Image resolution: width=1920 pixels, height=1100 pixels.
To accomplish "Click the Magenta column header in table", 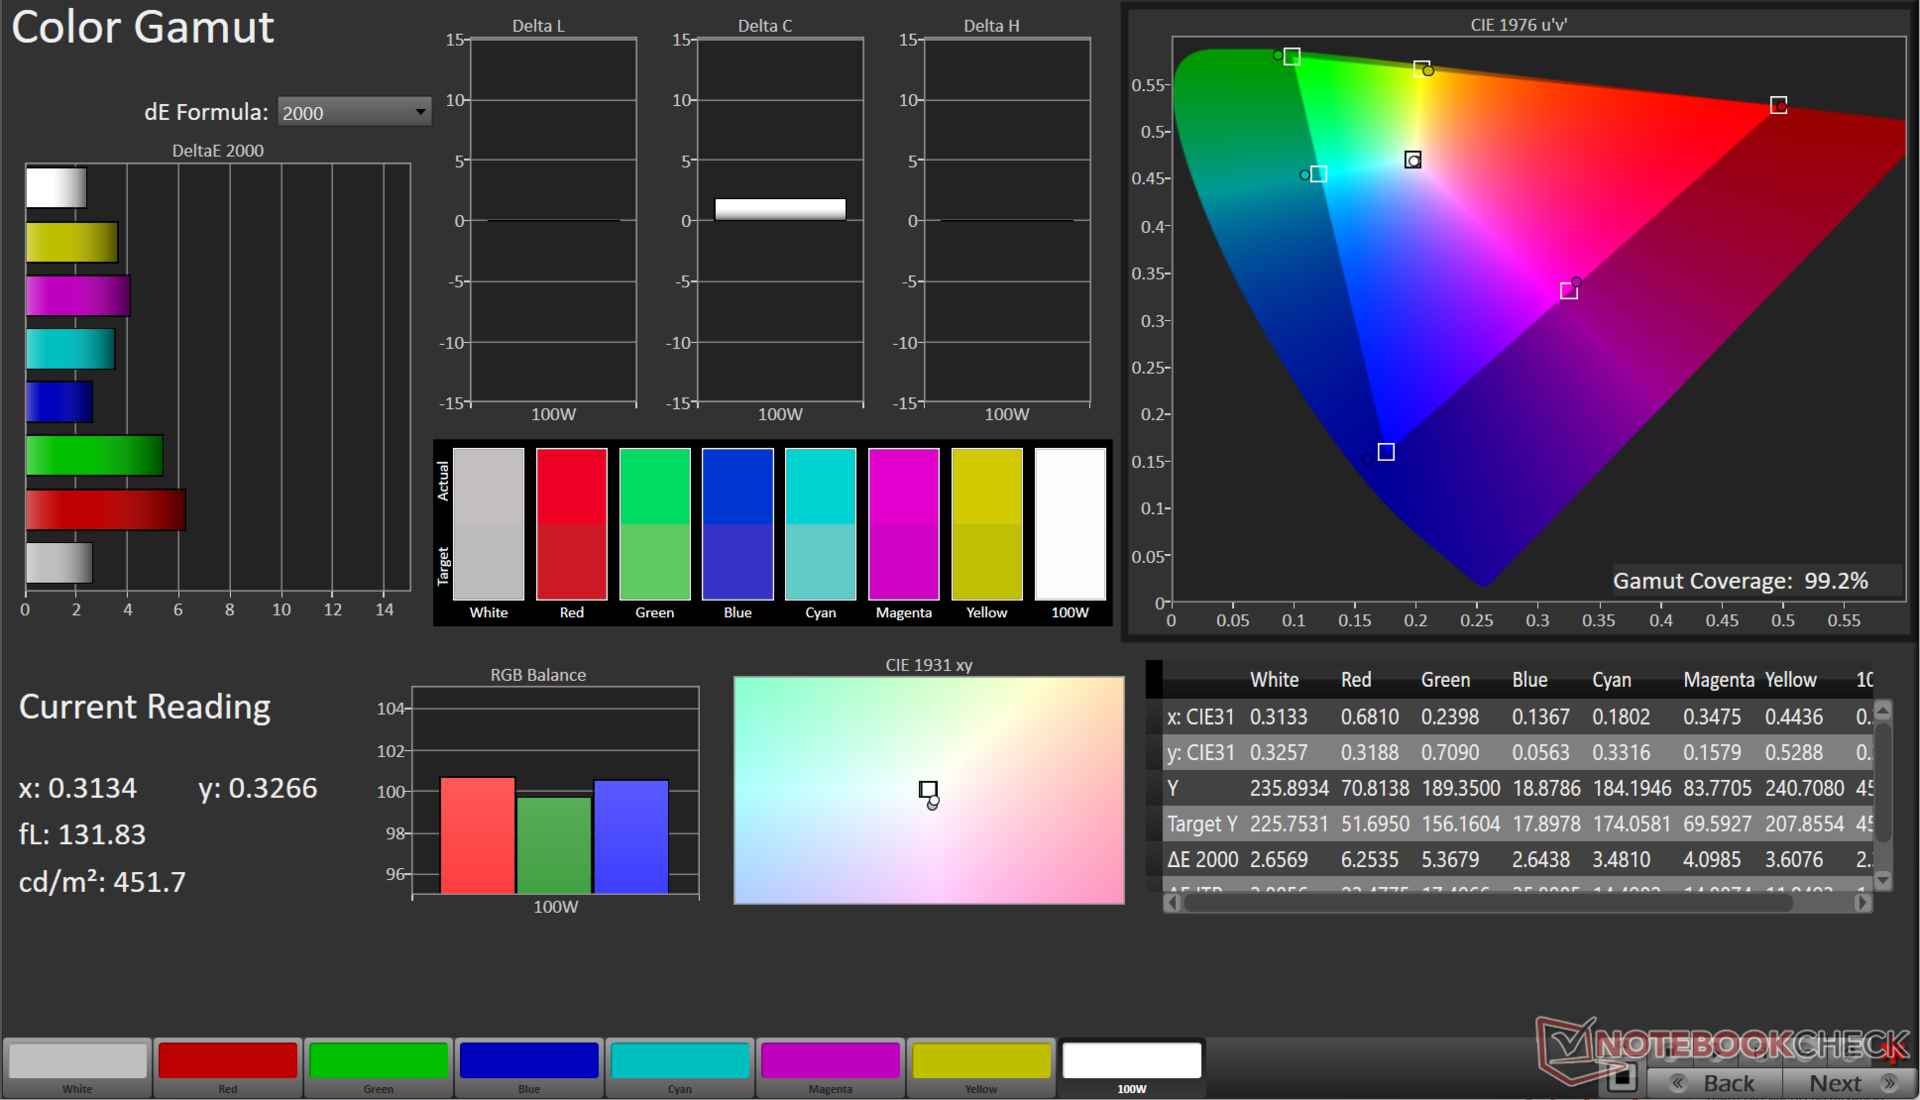I will (x=1718, y=680).
